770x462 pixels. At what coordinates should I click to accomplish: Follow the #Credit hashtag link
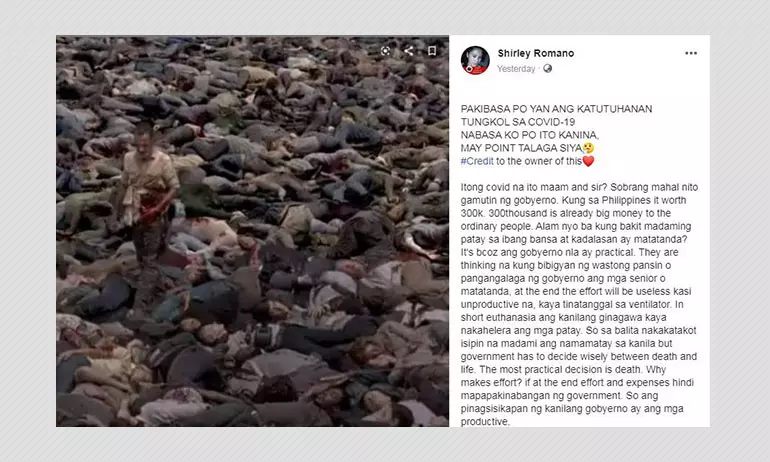coord(476,161)
